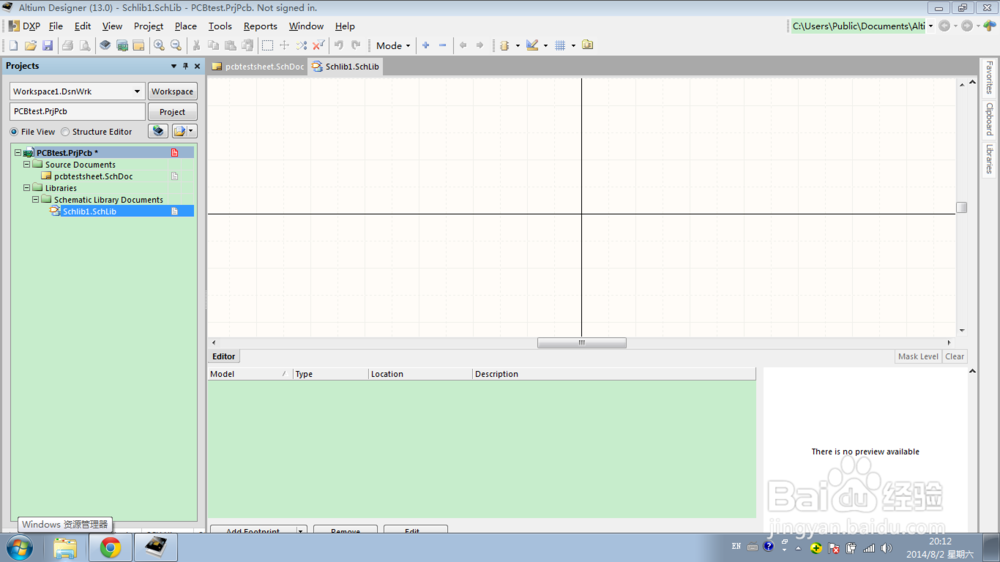1000x562 pixels.
Task: Collapse the Libraries folder node
Action: [x=27, y=188]
